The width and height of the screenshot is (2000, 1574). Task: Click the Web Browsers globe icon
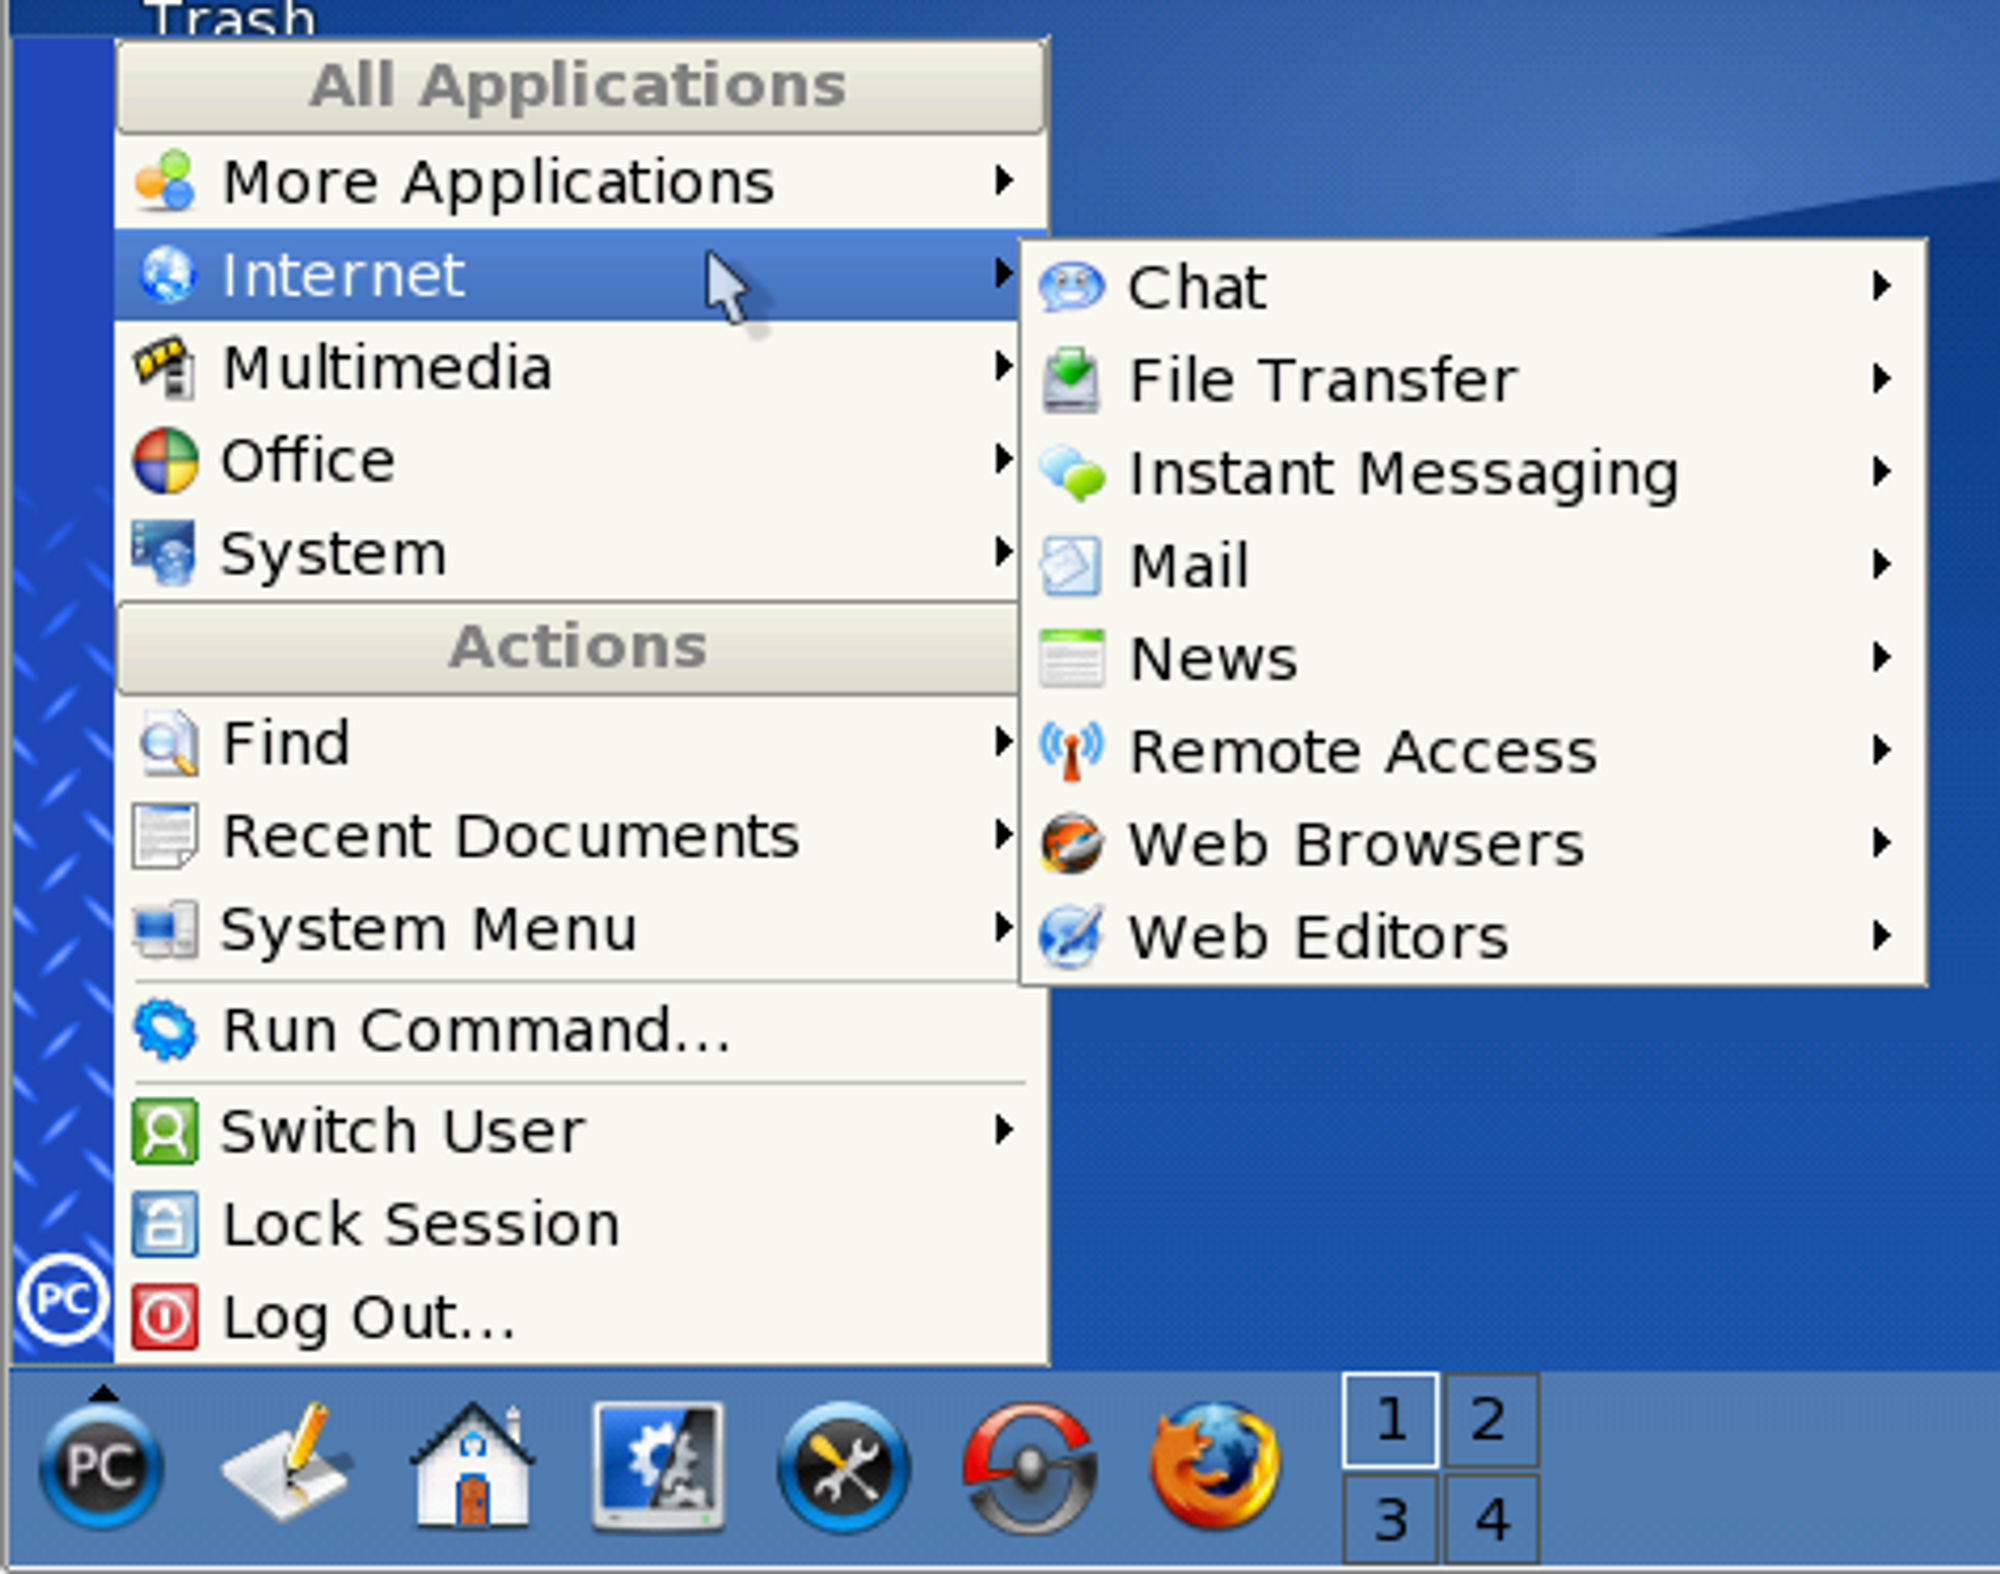tap(1071, 844)
